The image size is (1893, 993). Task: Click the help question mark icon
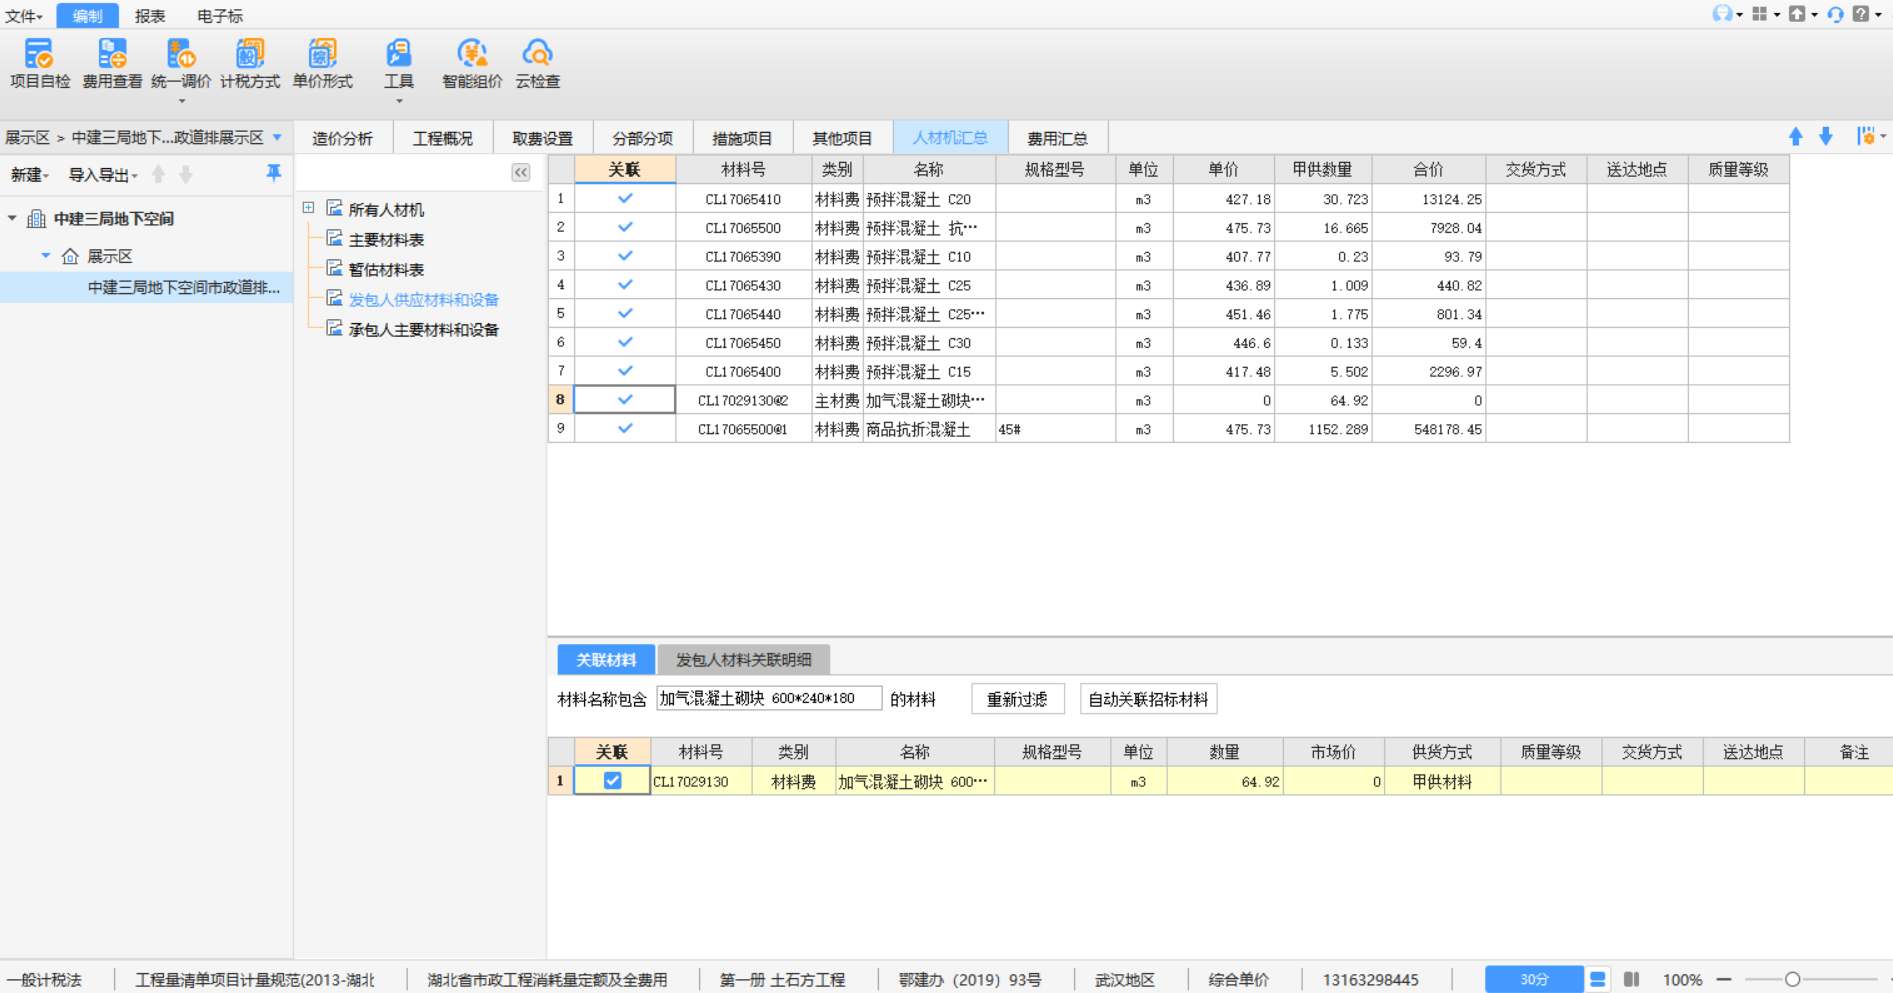coord(1861,14)
